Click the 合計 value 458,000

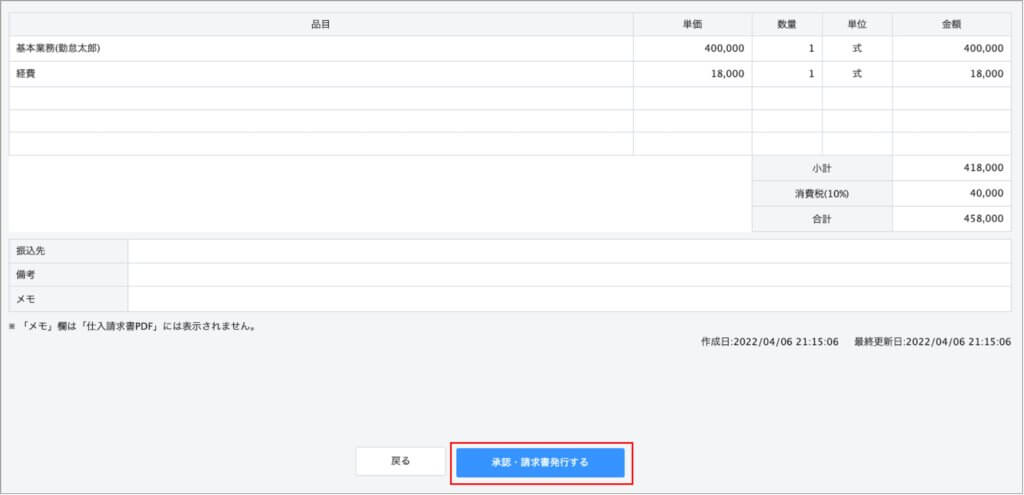pyautogui.click(x=951, y=218)
